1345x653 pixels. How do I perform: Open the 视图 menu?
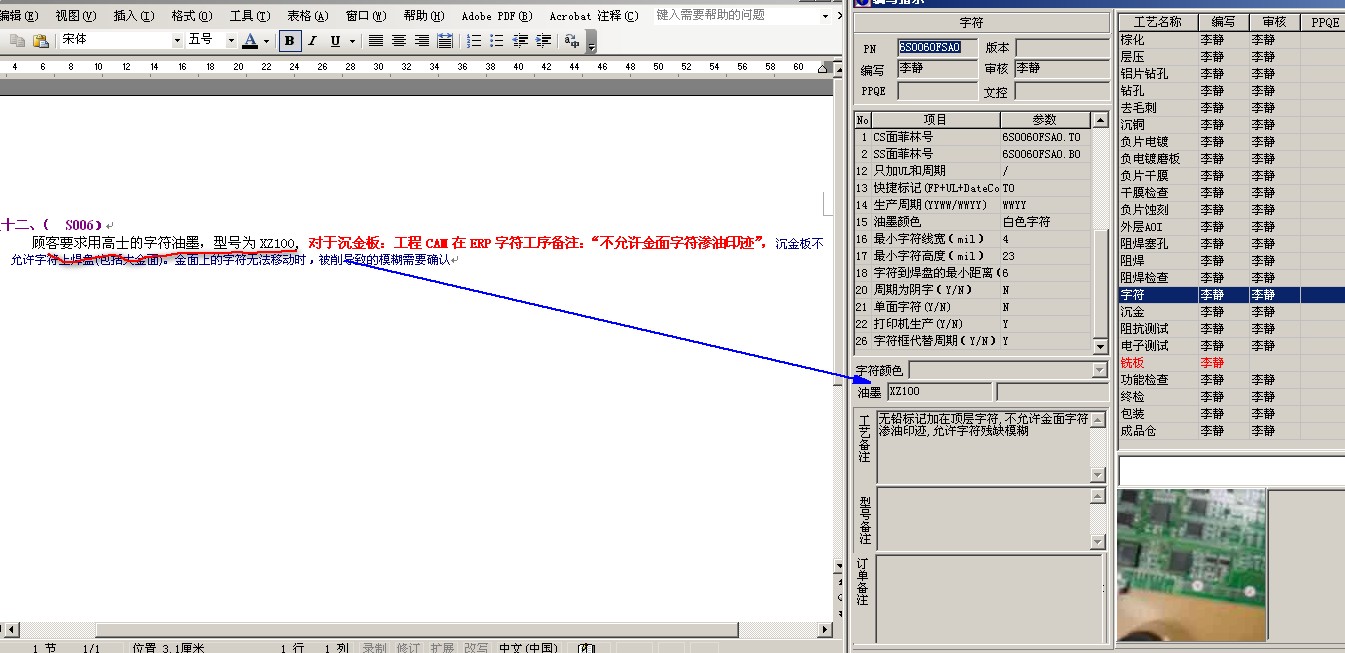[76, 16]
